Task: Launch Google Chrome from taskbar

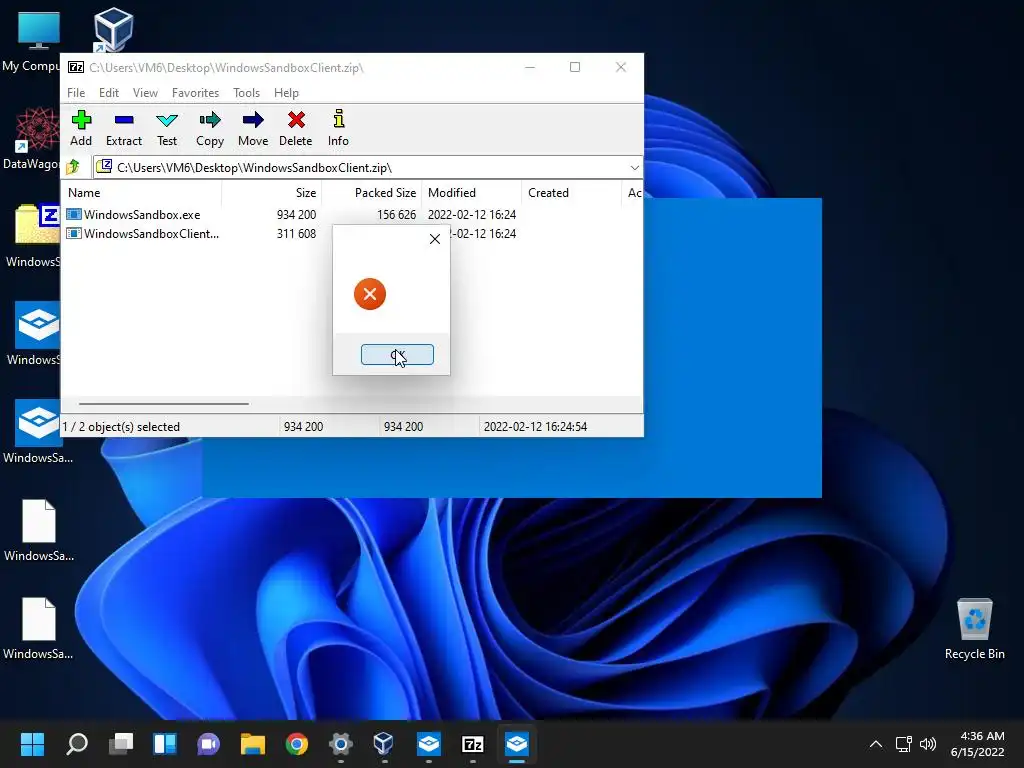Action: coord(296,743)
